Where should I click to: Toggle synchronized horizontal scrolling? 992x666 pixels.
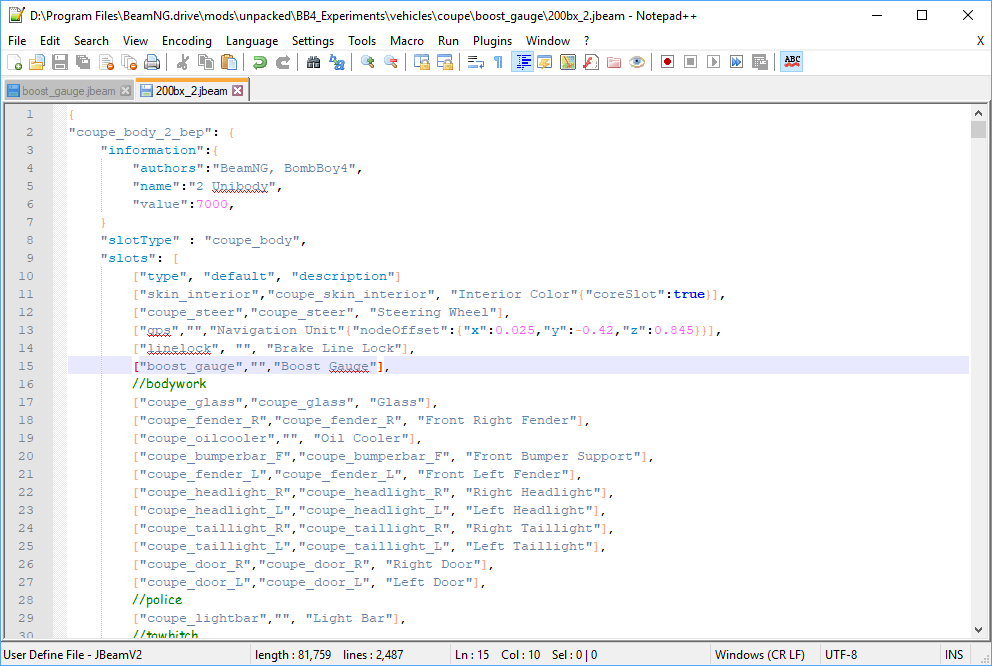(445, 62)
